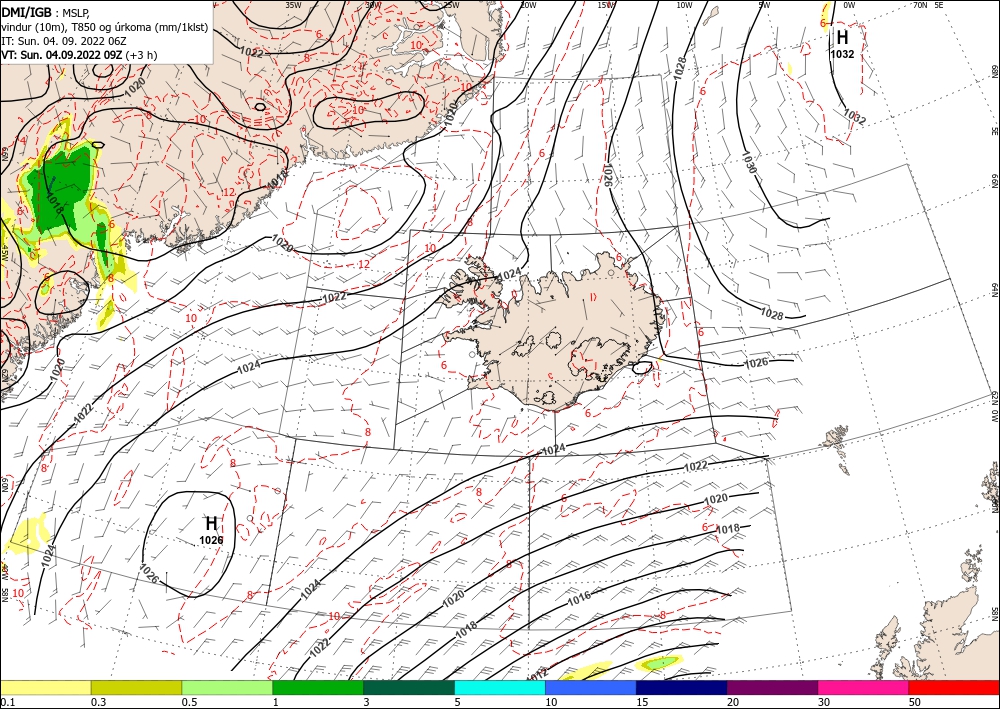Select the green 1 mm legend swatch

click(x=318, y=687)
